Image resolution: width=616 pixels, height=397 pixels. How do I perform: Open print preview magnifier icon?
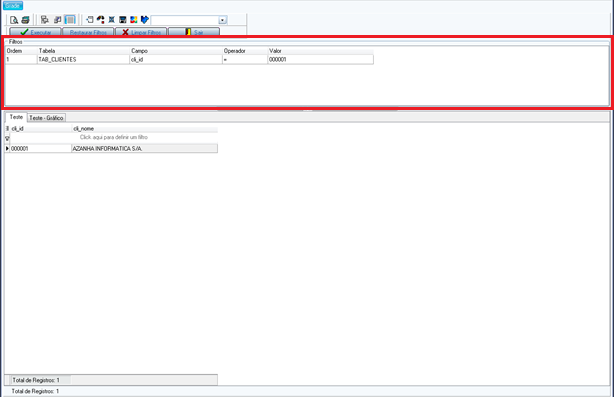(14, 20)
